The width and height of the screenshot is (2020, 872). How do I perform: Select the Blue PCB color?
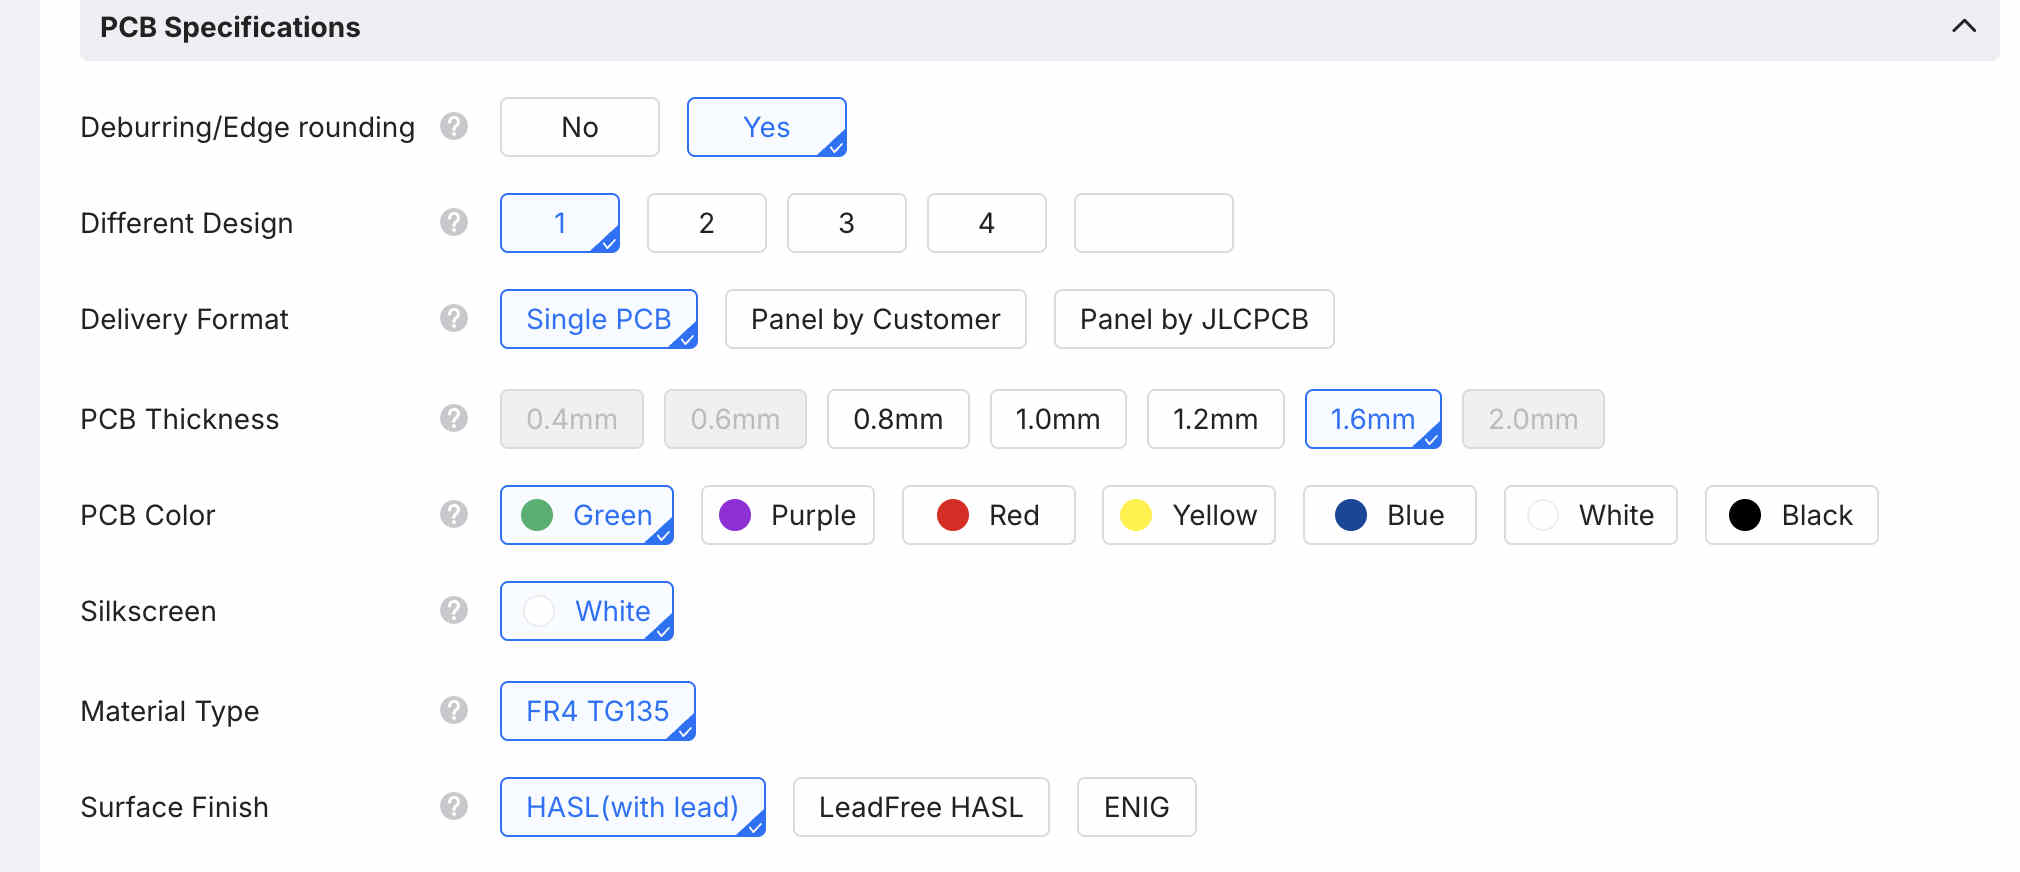[x=1389, y=515]
